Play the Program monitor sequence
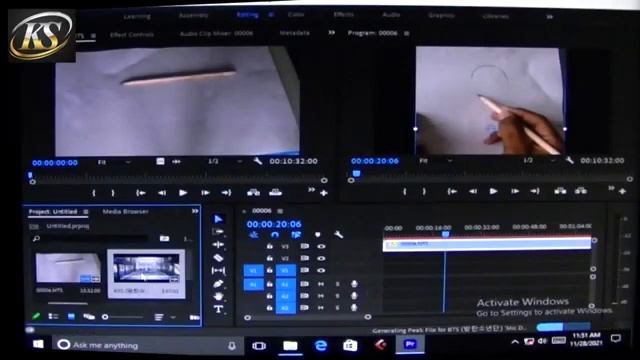 pyautogui.click(x=493, y=191)
